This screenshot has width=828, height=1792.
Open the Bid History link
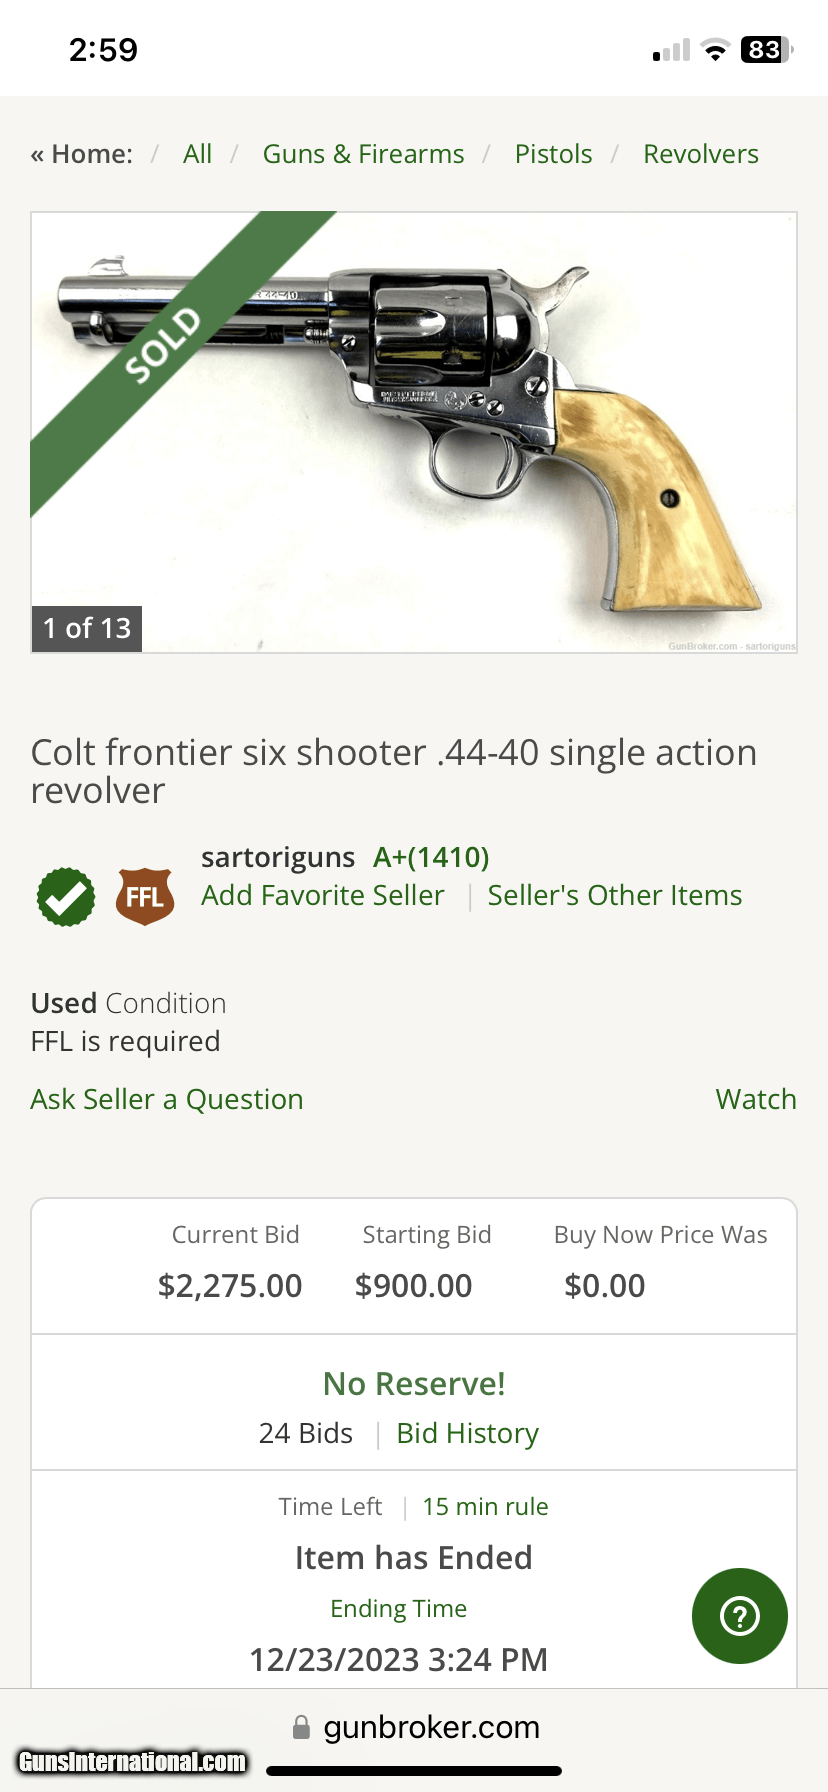pyautogui.click(x=467, y=1433)
